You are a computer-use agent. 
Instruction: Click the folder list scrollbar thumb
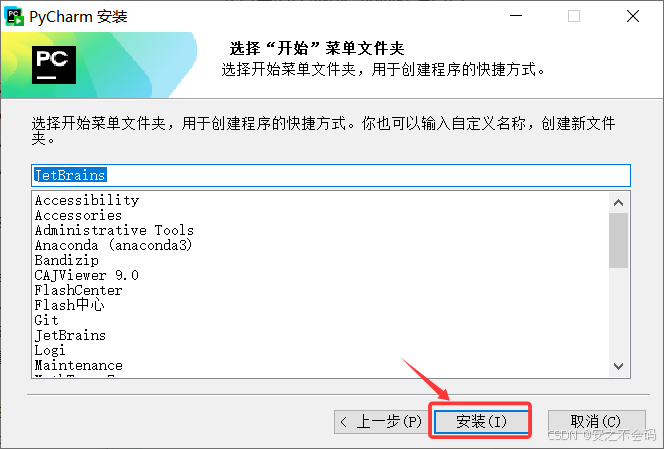[618, 241]
